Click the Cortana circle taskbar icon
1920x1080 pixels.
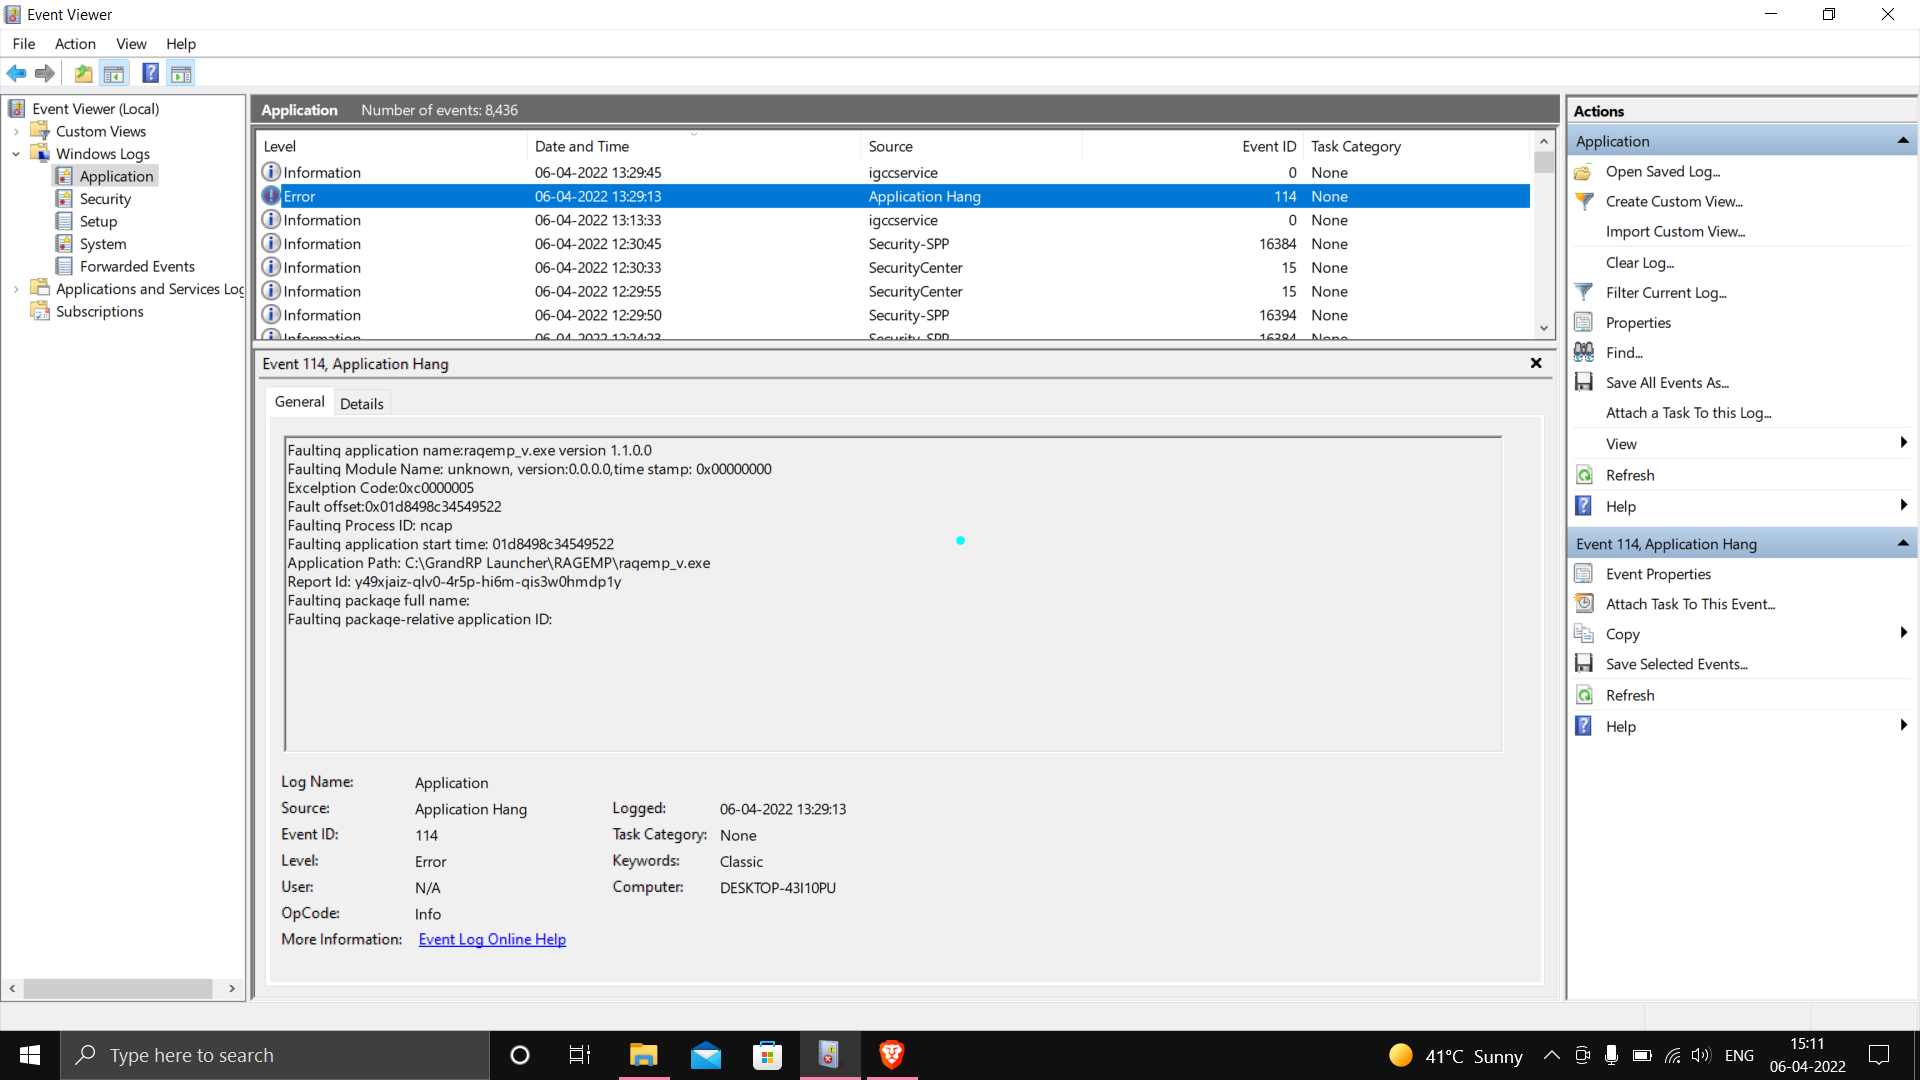pyautogui.click(x=519, y=1055)
